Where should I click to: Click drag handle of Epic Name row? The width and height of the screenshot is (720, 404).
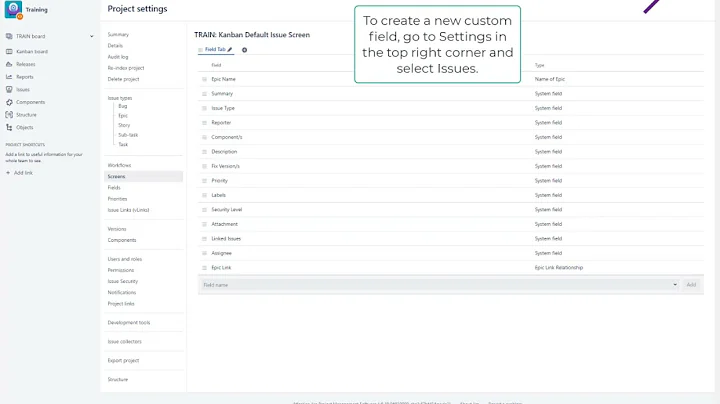[204, 79]
